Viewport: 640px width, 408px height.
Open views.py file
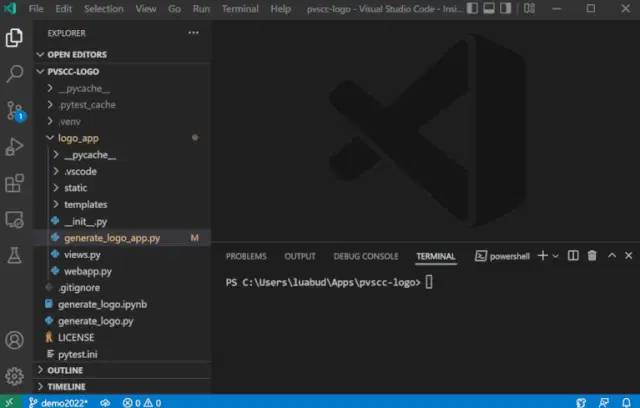[x=122, y=255]
